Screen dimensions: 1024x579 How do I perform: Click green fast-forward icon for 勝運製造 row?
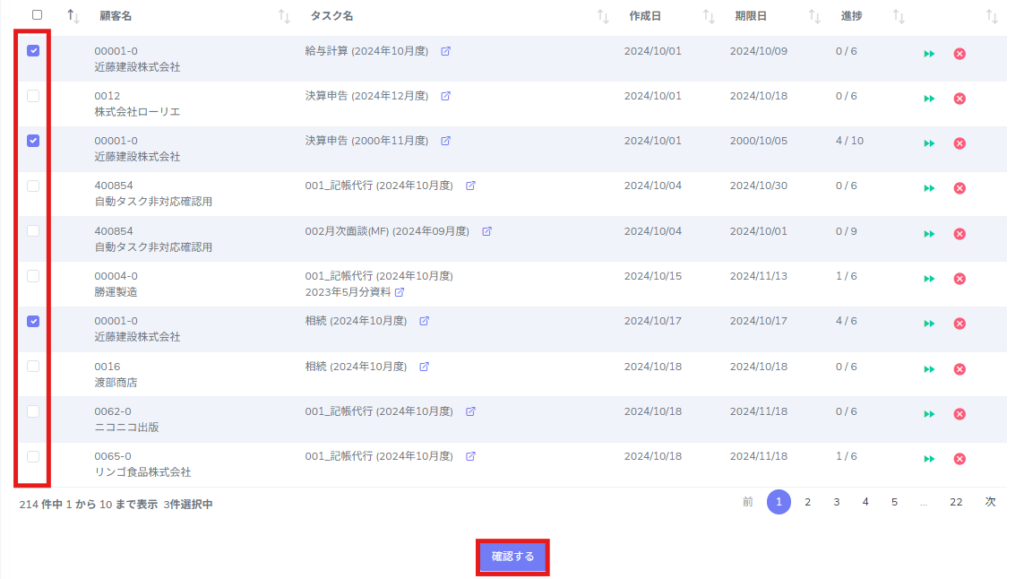[x=929, y=279]
